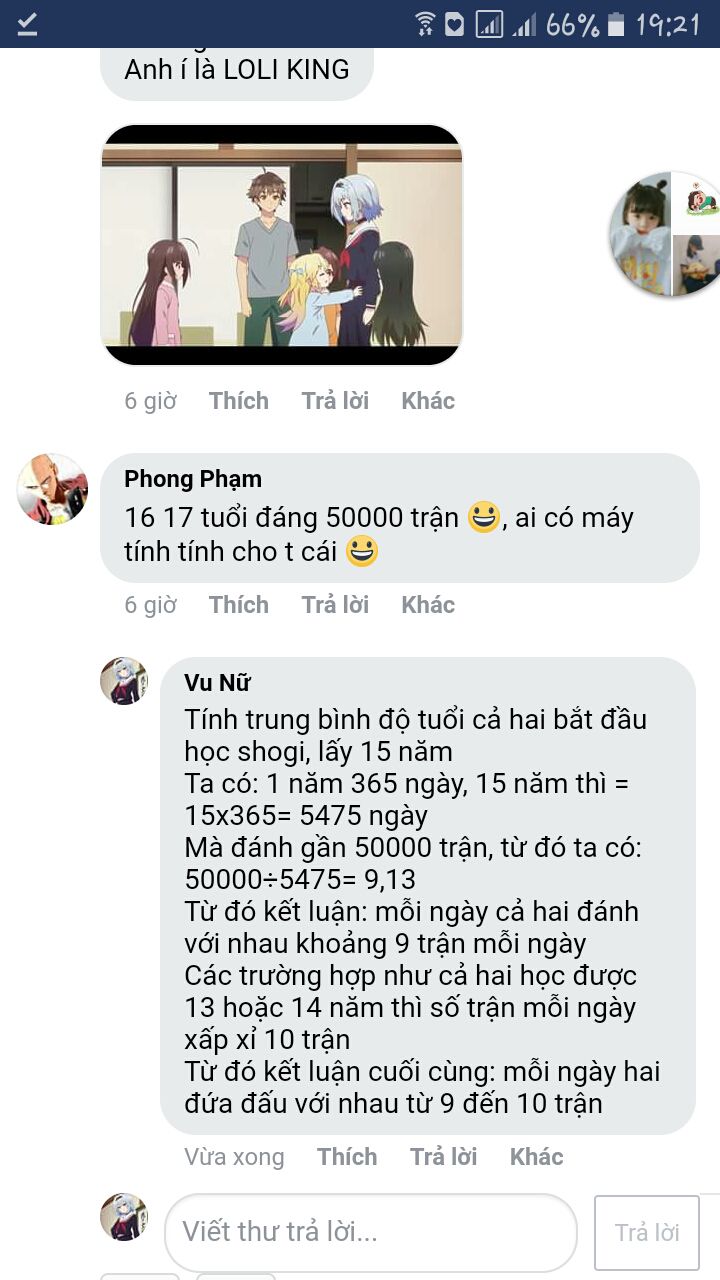Viewport: 720px width, 1280px height.
Task: Open the anime image attachment
Action: click(x=282, y=244)
